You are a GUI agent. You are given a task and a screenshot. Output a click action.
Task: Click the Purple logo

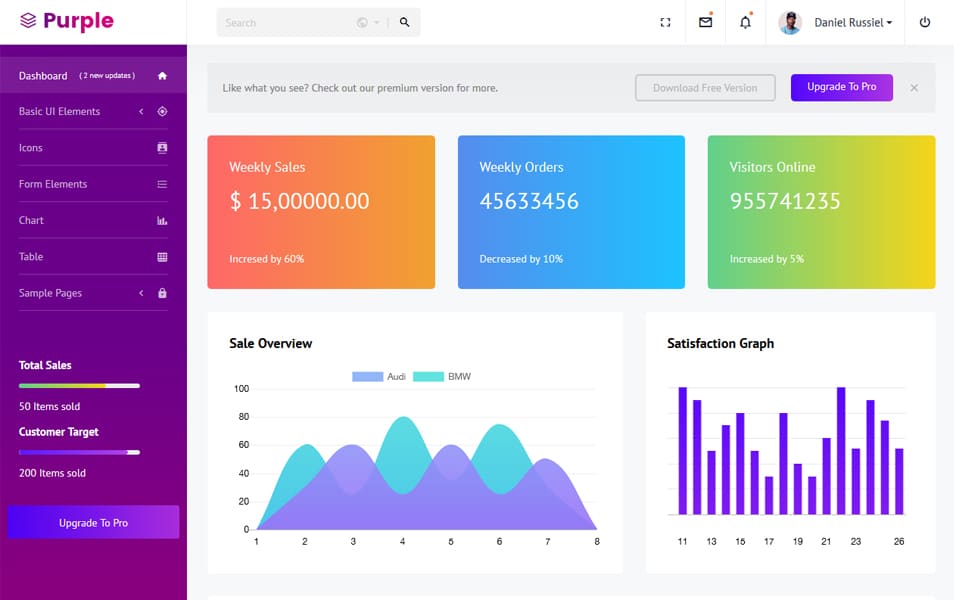(67, 21)
